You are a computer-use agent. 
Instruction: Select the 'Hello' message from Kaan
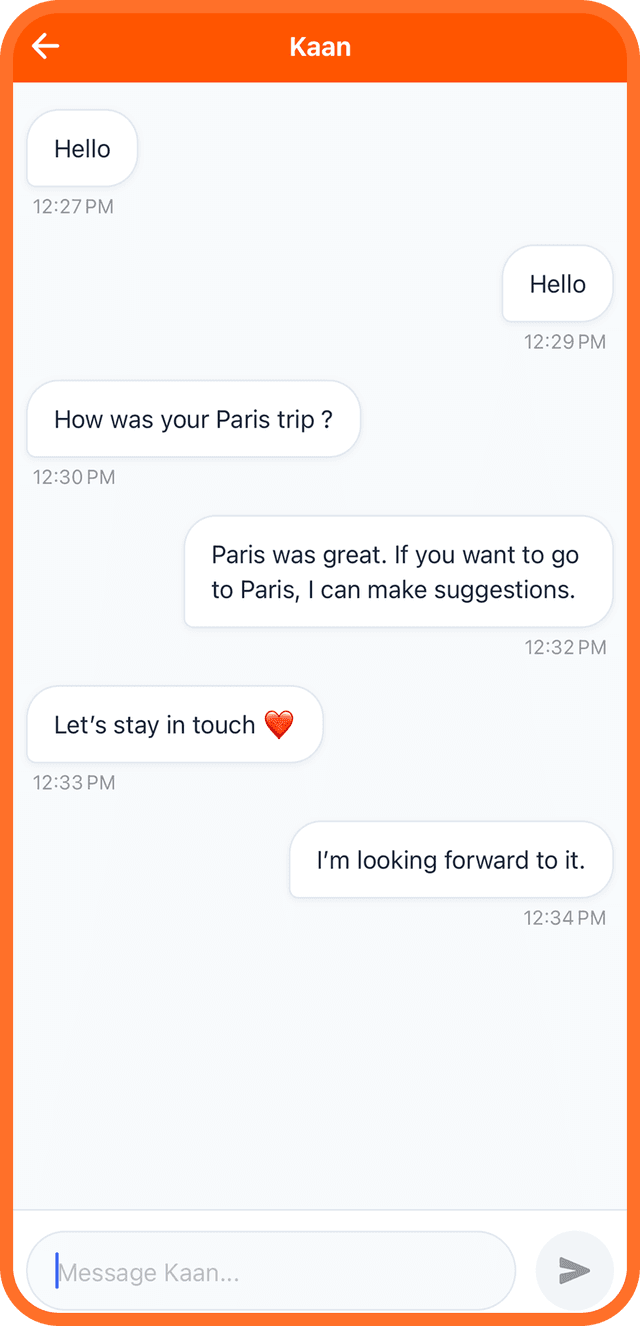(81, 148)
